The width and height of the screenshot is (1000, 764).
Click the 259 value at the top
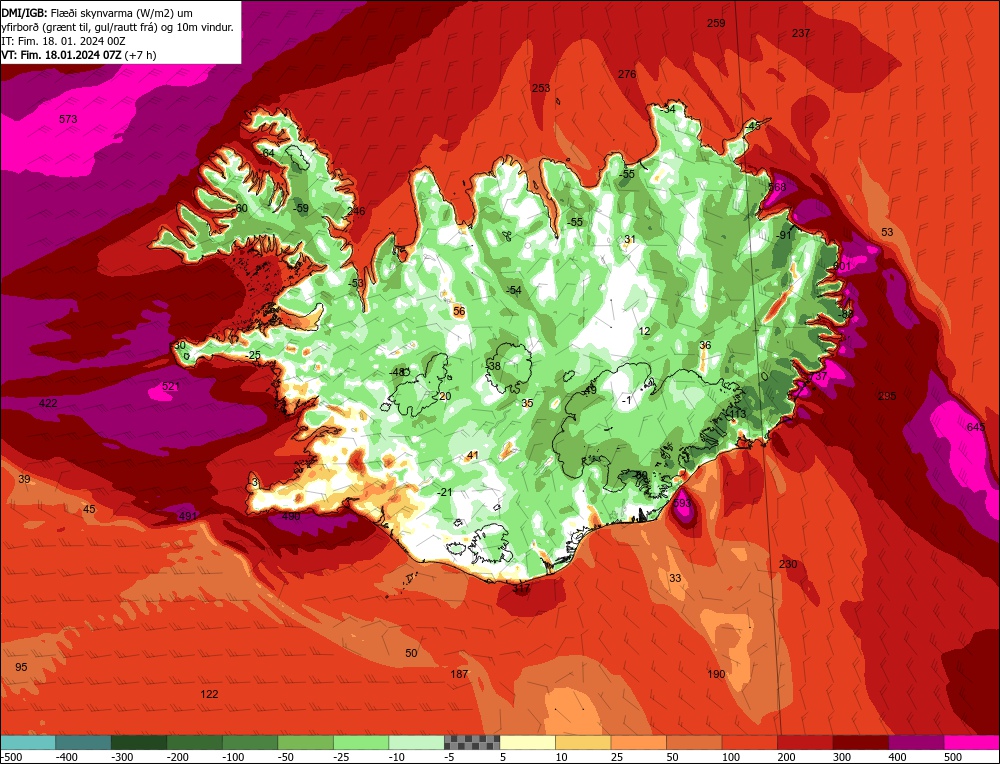[x=716, y=23]
